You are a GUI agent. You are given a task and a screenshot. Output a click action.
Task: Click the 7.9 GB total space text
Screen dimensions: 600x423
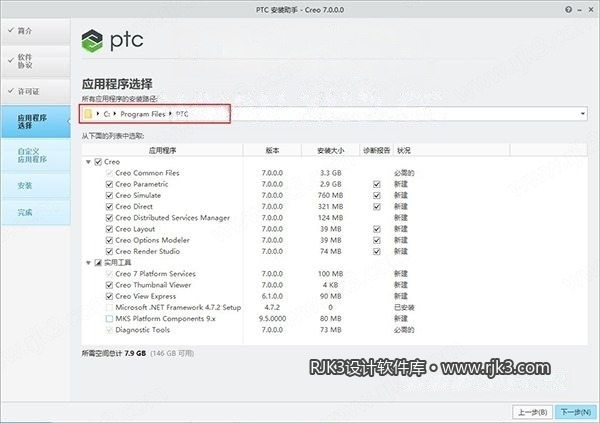pos(135,353)
